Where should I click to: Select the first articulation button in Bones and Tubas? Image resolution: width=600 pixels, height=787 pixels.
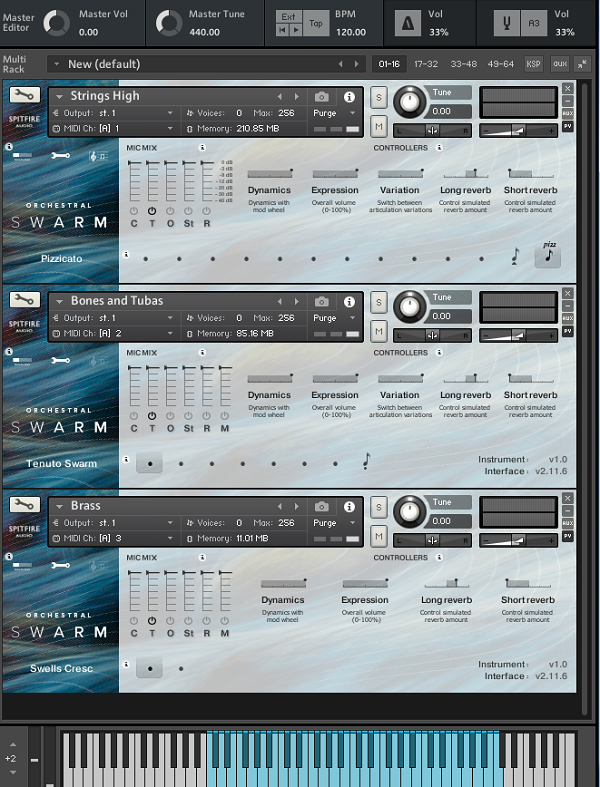coord(150,463)
